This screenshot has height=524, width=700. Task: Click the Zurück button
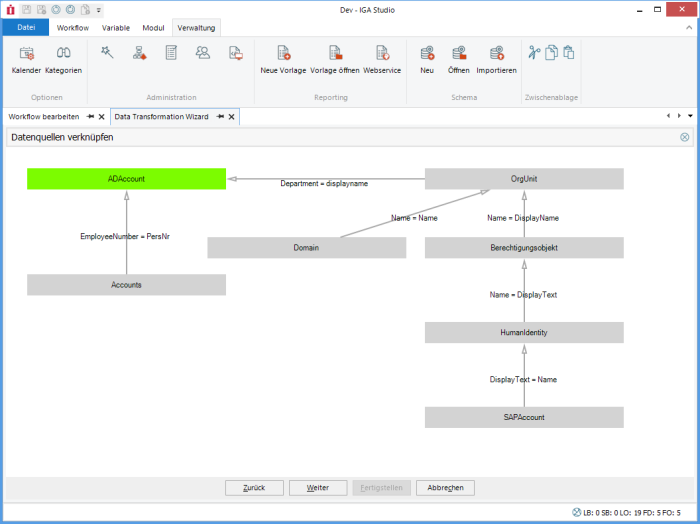tap(254, 488)
